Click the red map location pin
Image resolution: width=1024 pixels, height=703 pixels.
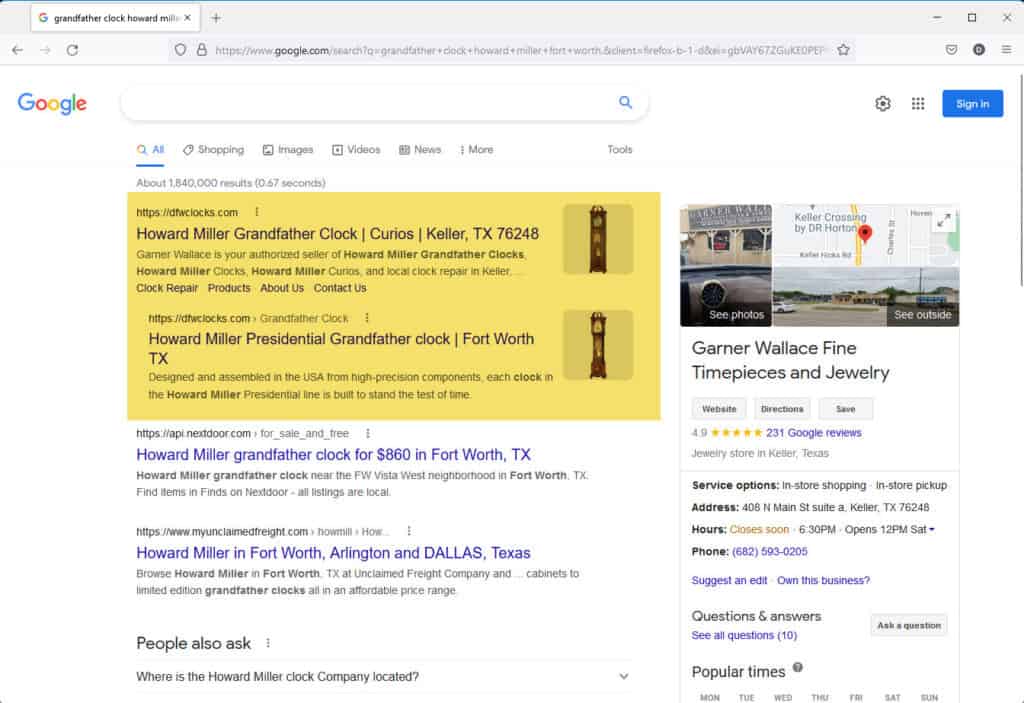865,234
